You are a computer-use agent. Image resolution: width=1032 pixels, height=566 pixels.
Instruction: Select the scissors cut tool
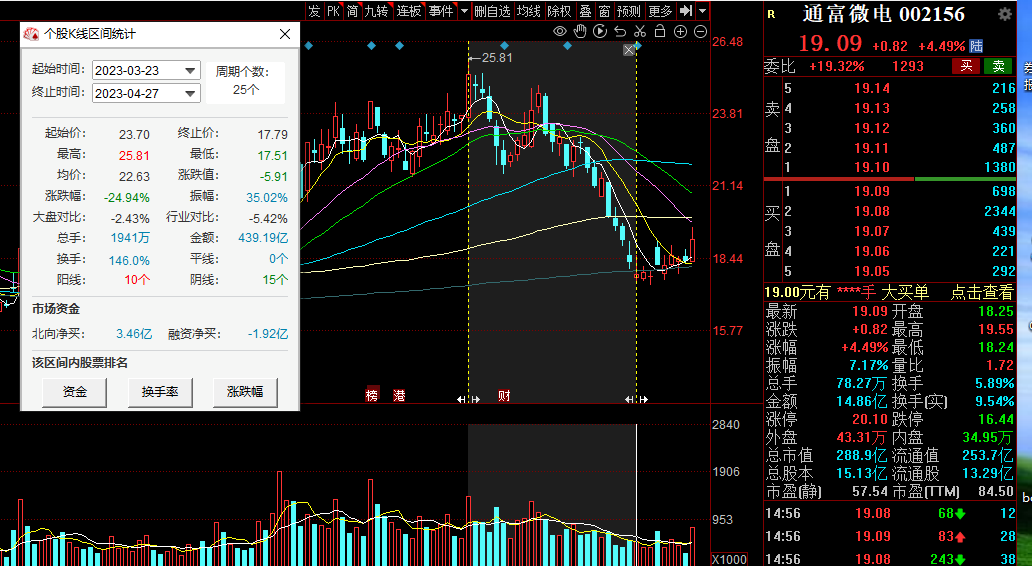(640, 32)
